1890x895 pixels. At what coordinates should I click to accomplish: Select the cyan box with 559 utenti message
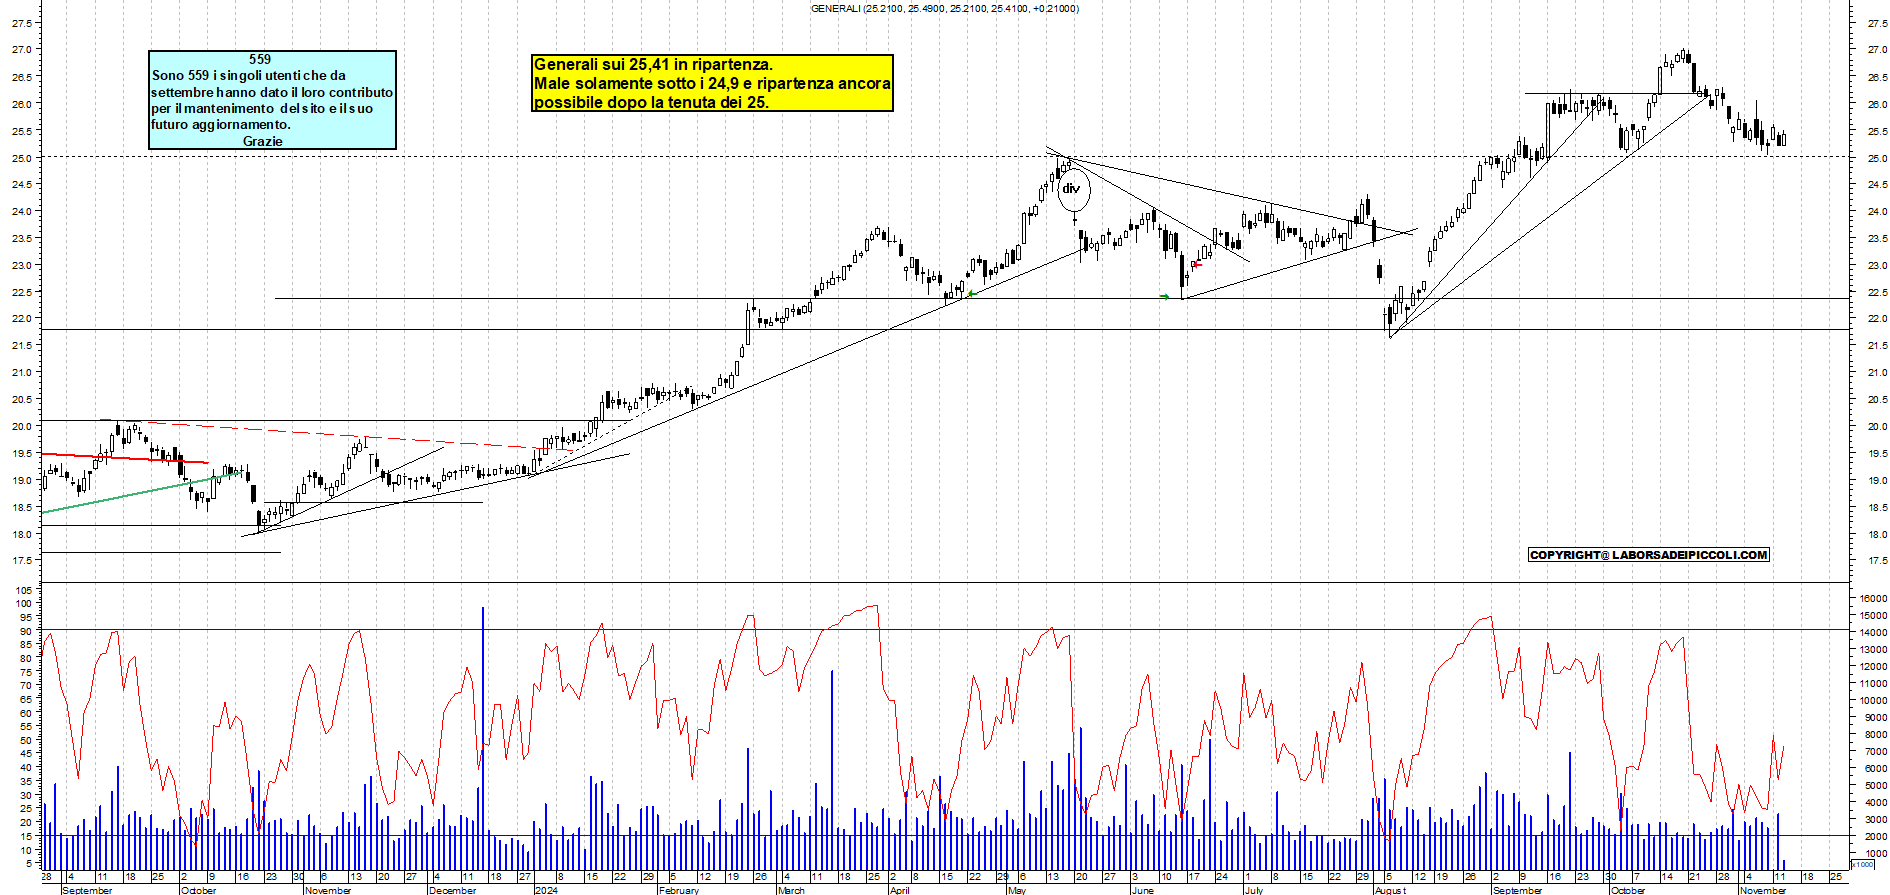(x=272, y=100)
